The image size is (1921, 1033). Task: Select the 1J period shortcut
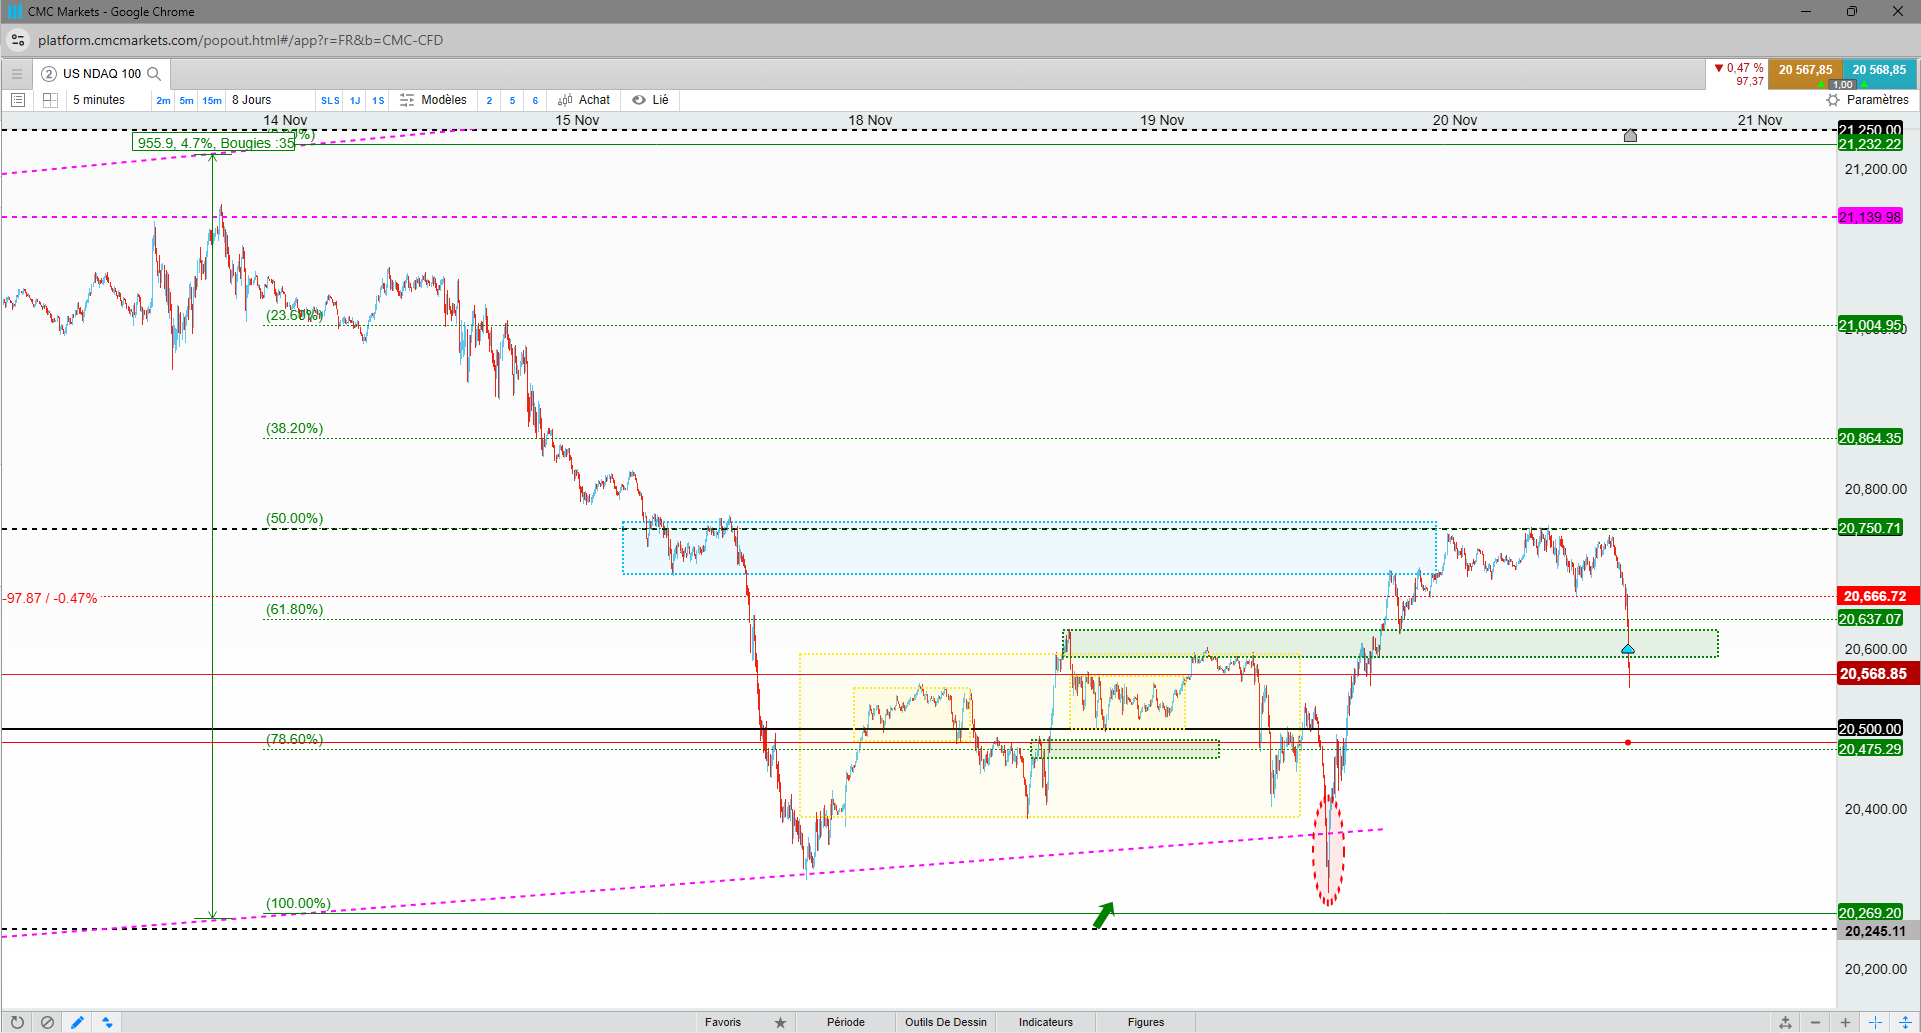point(355,101)
